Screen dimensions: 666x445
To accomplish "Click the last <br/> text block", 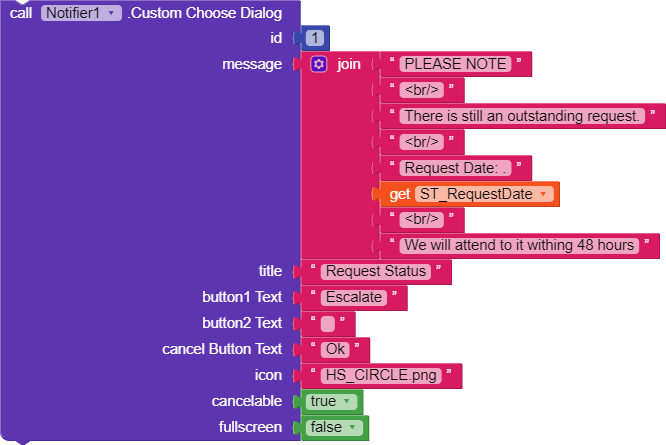I will tap(422, 220).
